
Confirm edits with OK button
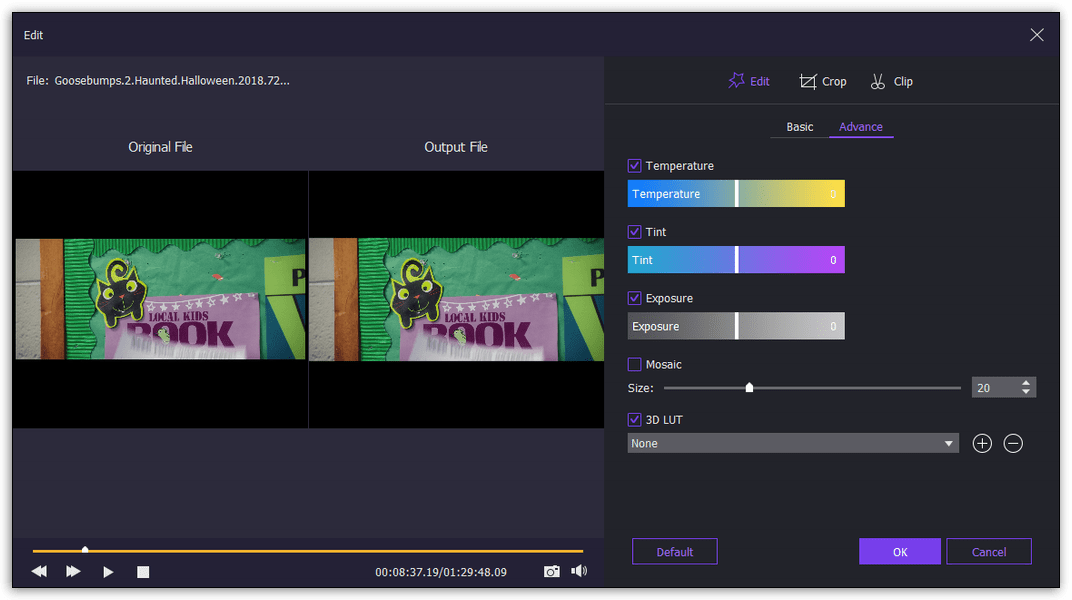click(900, 551)
